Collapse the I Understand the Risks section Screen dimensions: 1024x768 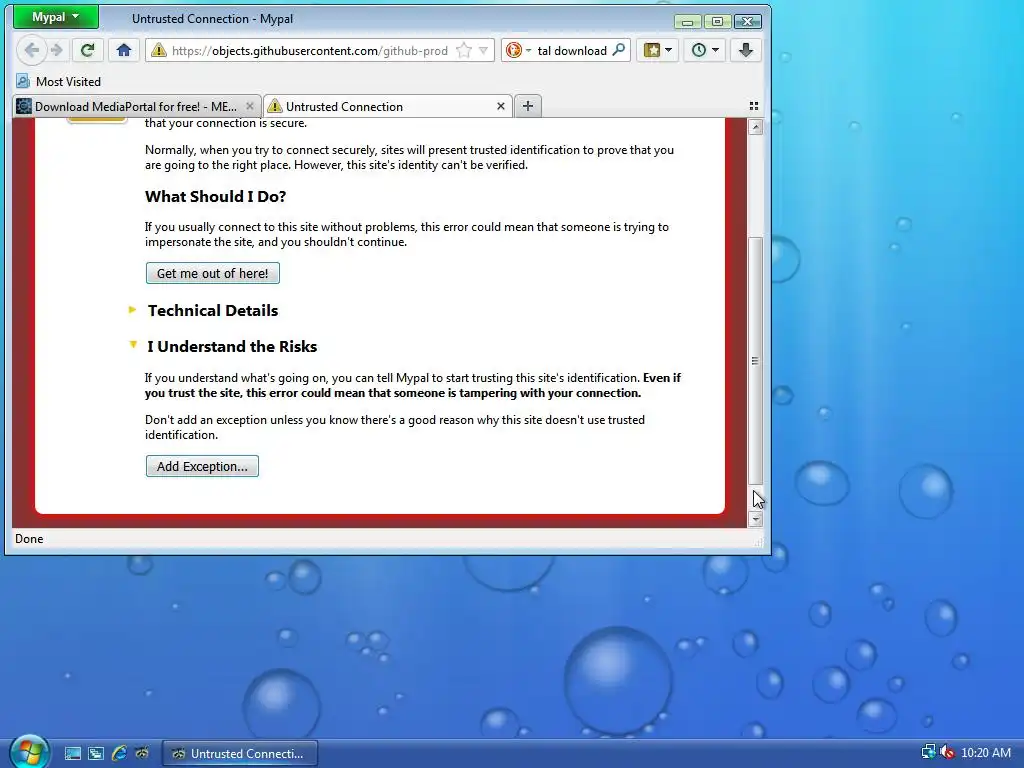[x=224, y=346]
